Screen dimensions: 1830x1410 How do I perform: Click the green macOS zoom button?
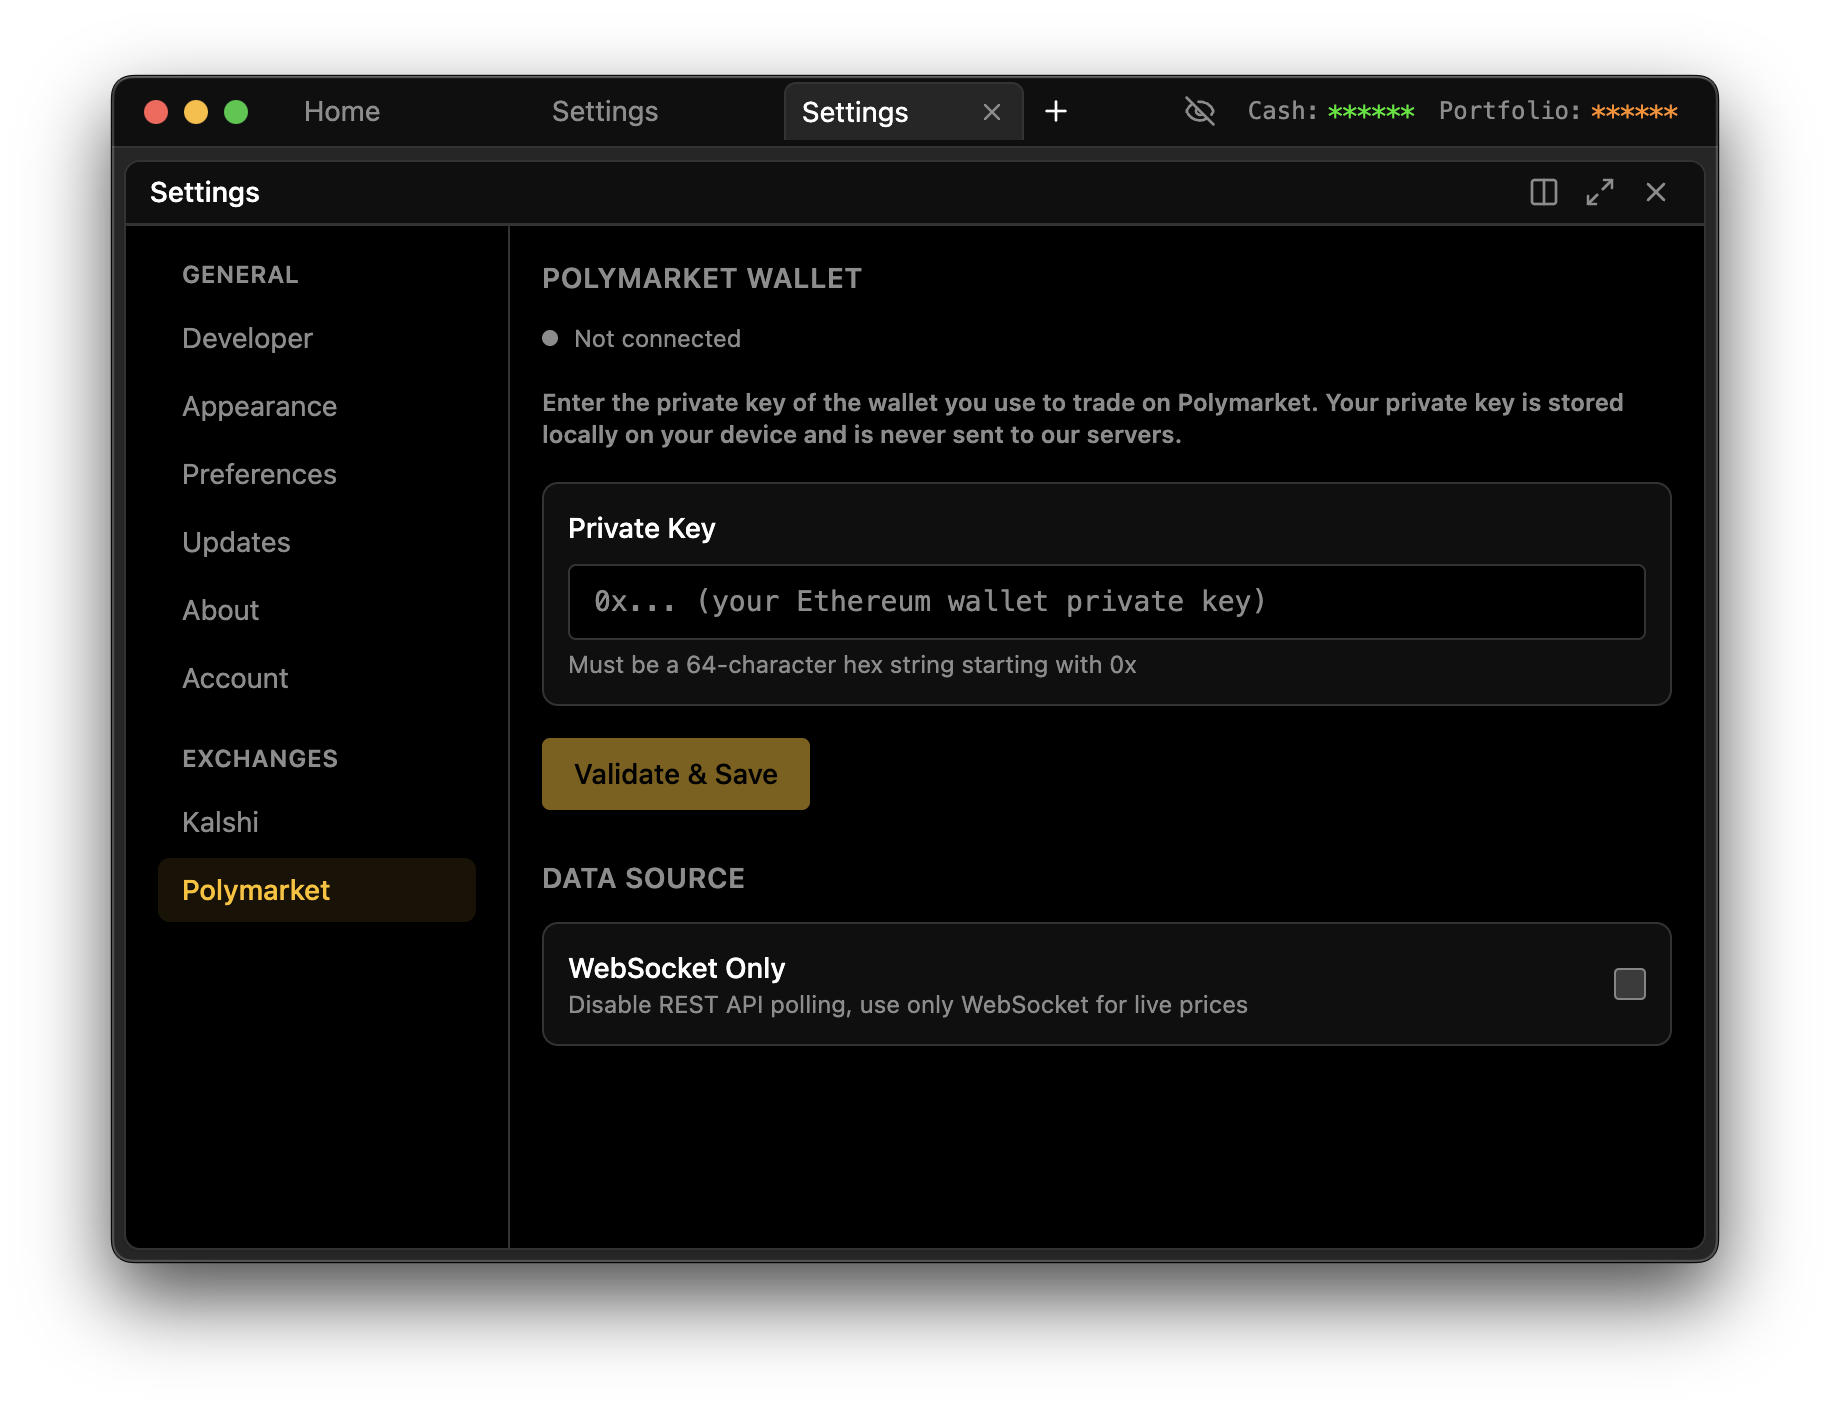(x=236, y=113)
